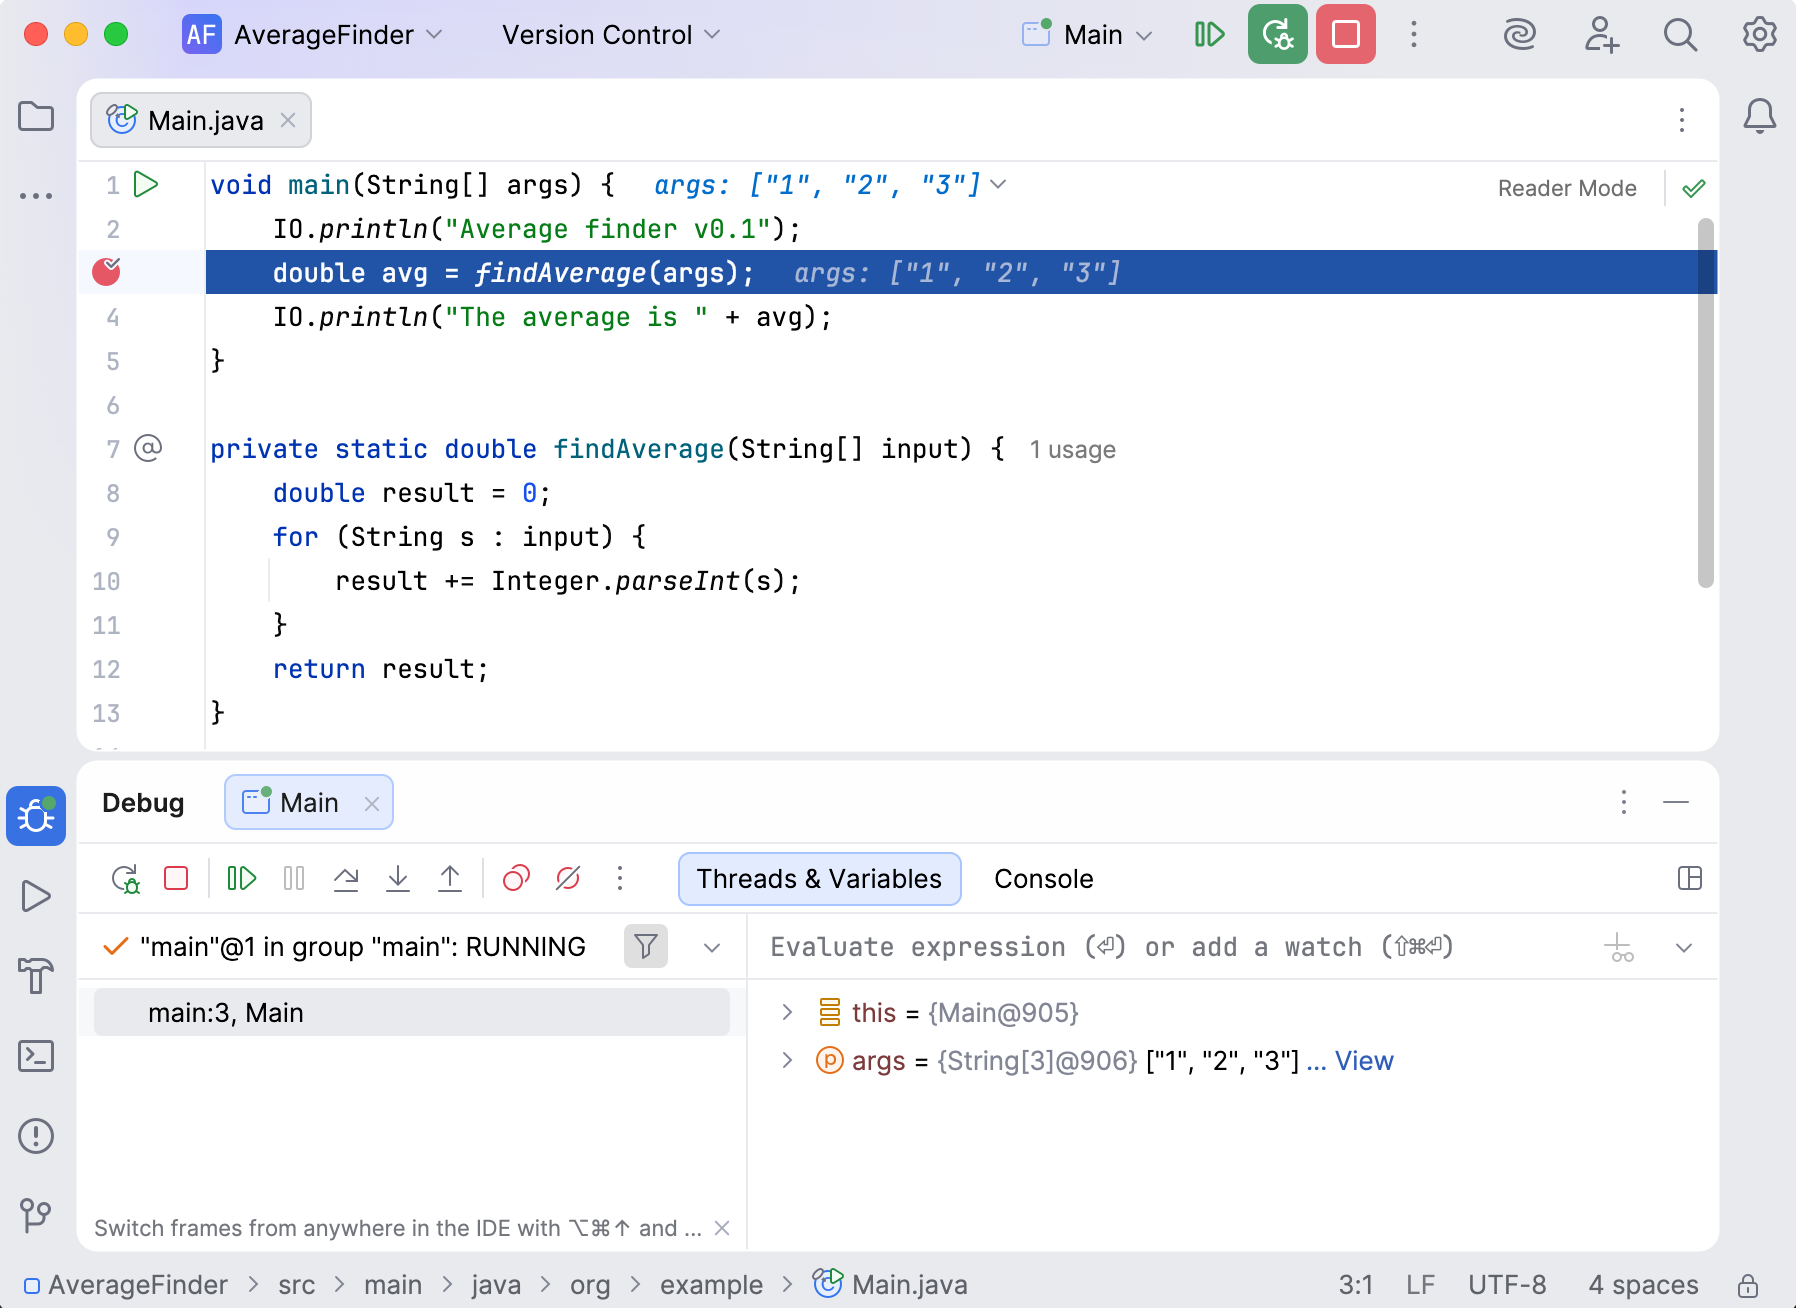Click the Step Over icon in debug toolbar
The width and height of the screenshot is (1796, 1308).
[346, 878]
